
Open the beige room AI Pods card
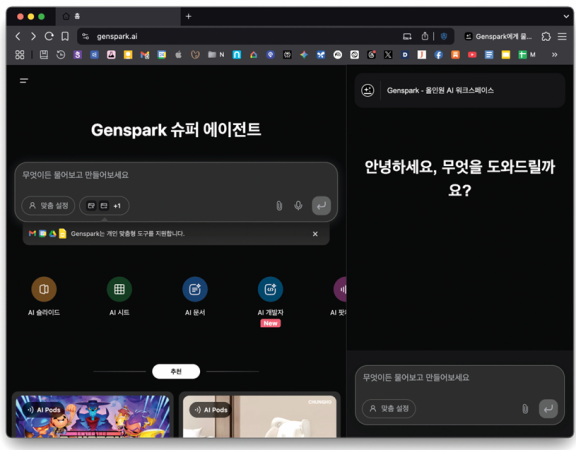260,416
